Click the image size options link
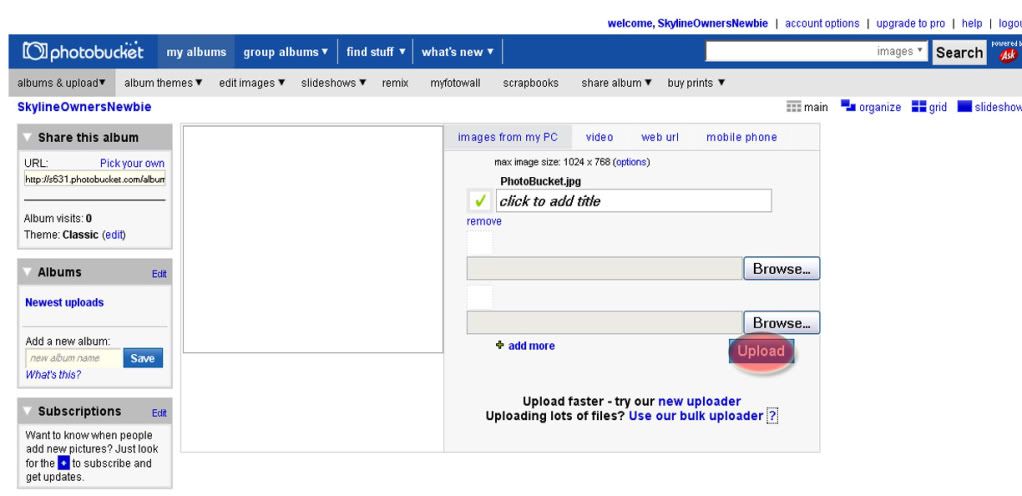This screenshot has height=496, width=1022. (631, 162)
